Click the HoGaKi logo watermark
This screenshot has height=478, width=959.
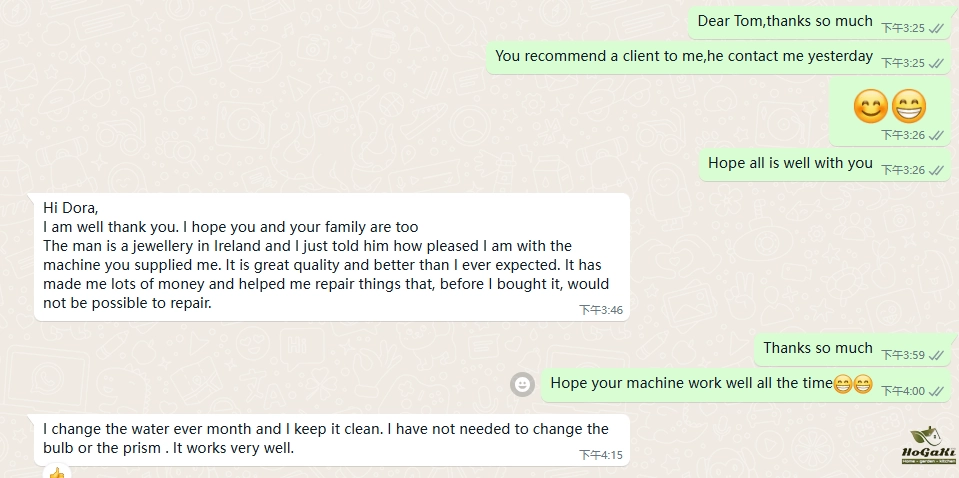point(929,447)
